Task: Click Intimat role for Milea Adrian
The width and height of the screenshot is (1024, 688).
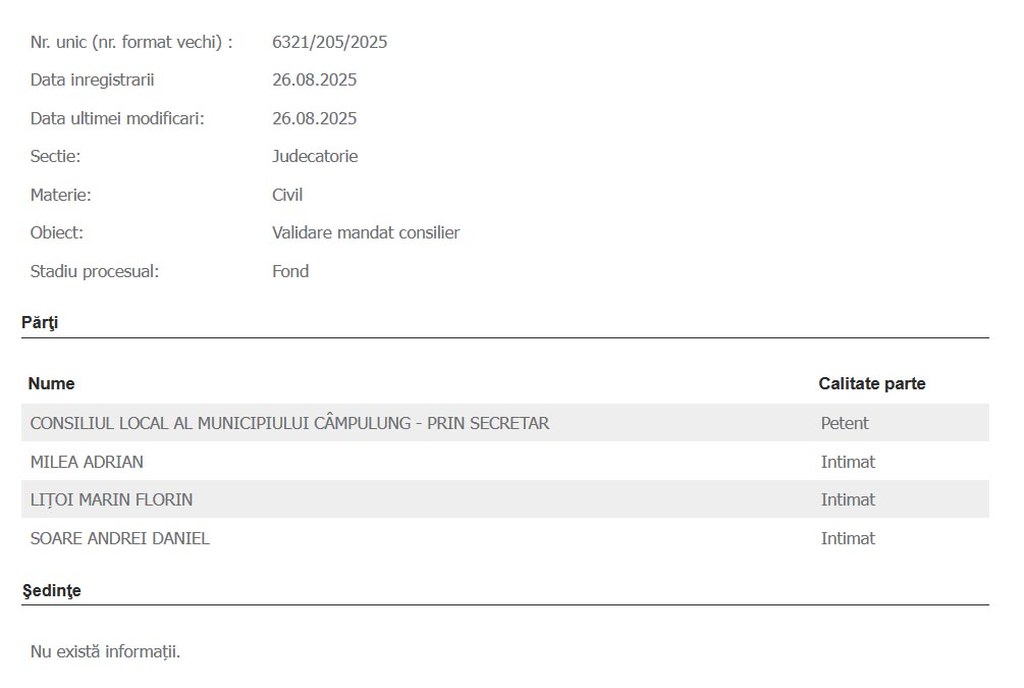Action: (848, 461)
